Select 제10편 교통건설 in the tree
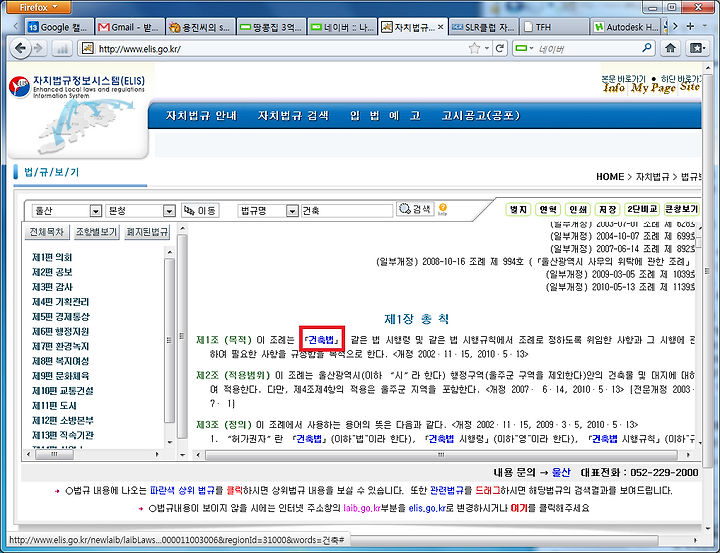The height and width of the screenshot is (553, 720). pyautogui.click(x=62, y=391)
